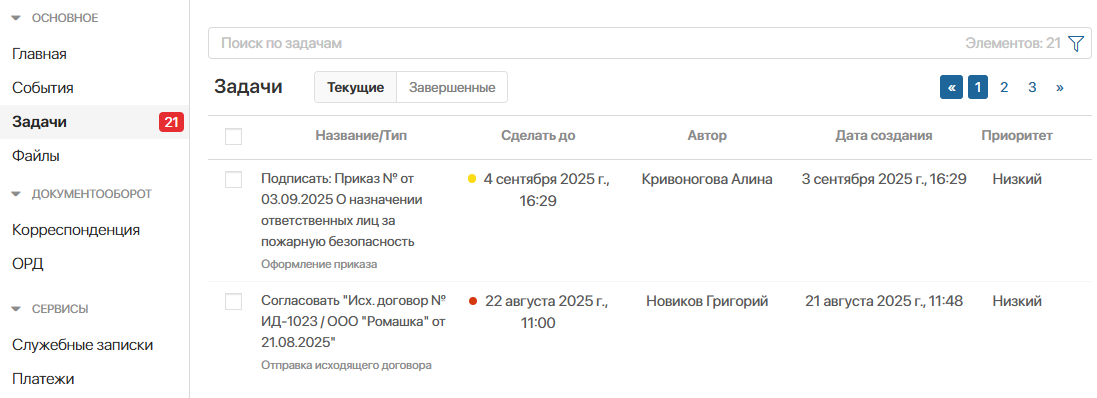
Task: Click Низкий priority of Приказ task
Action: (x=1017, y=179)
